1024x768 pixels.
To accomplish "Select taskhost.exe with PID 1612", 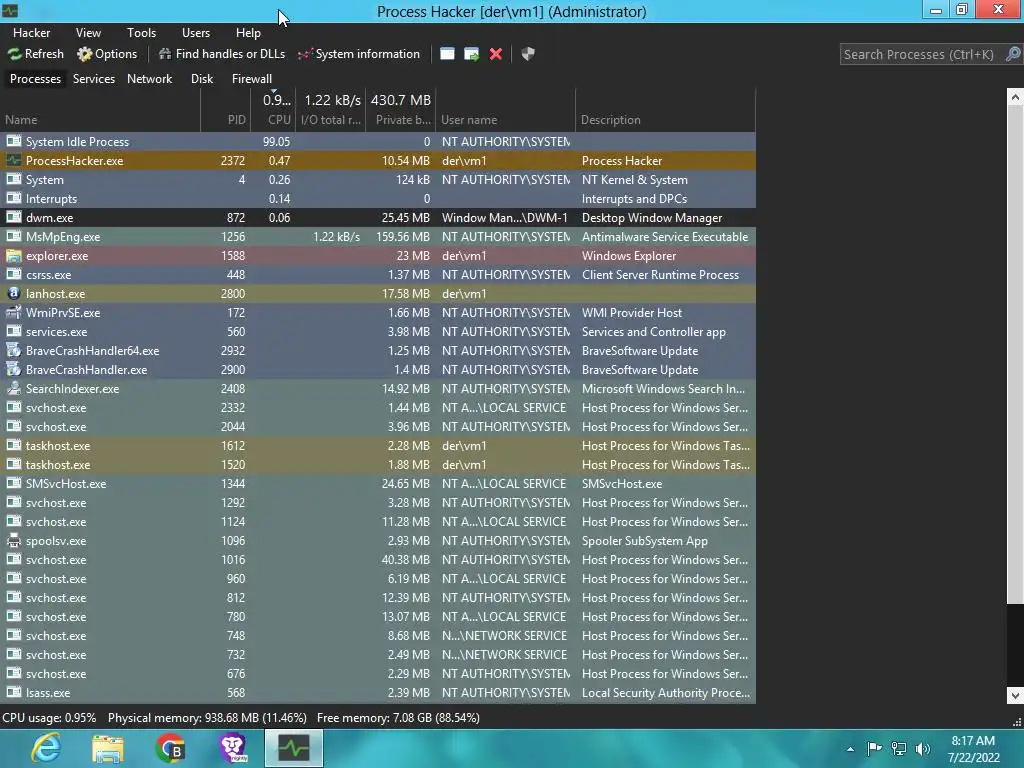I will (x=377, y=445).
